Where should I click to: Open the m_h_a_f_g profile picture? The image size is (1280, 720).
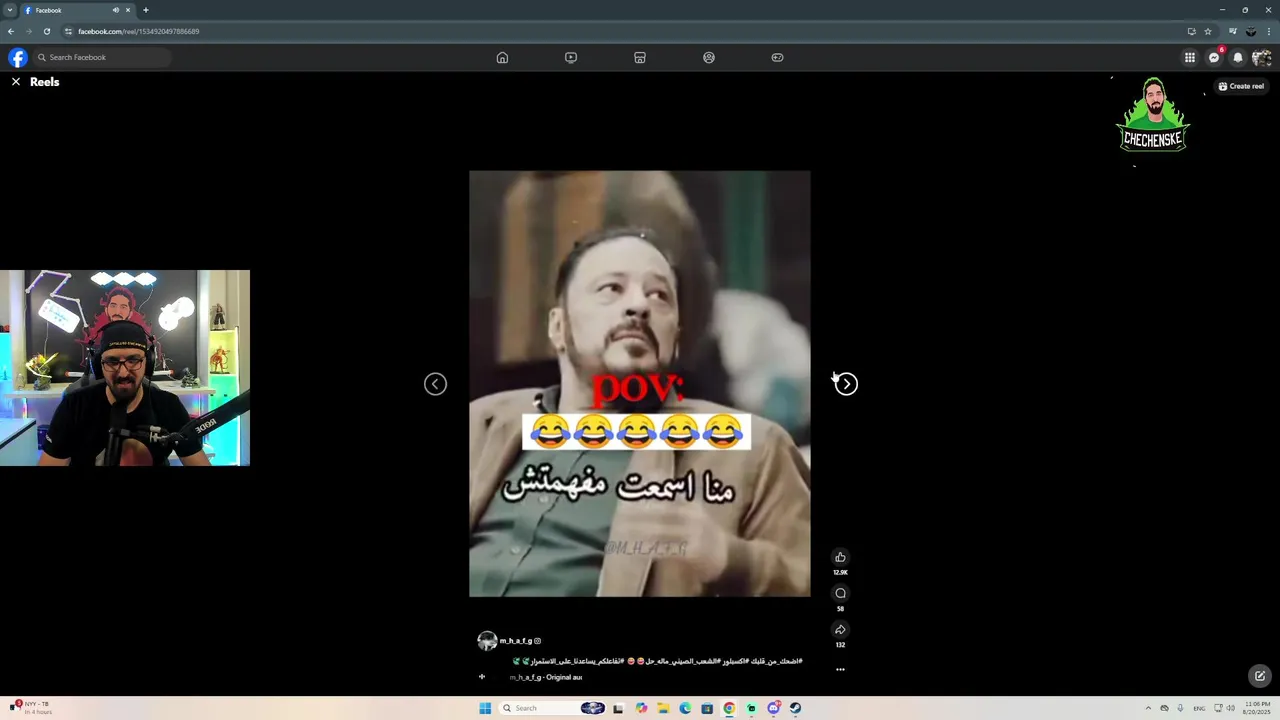point(487,641)
